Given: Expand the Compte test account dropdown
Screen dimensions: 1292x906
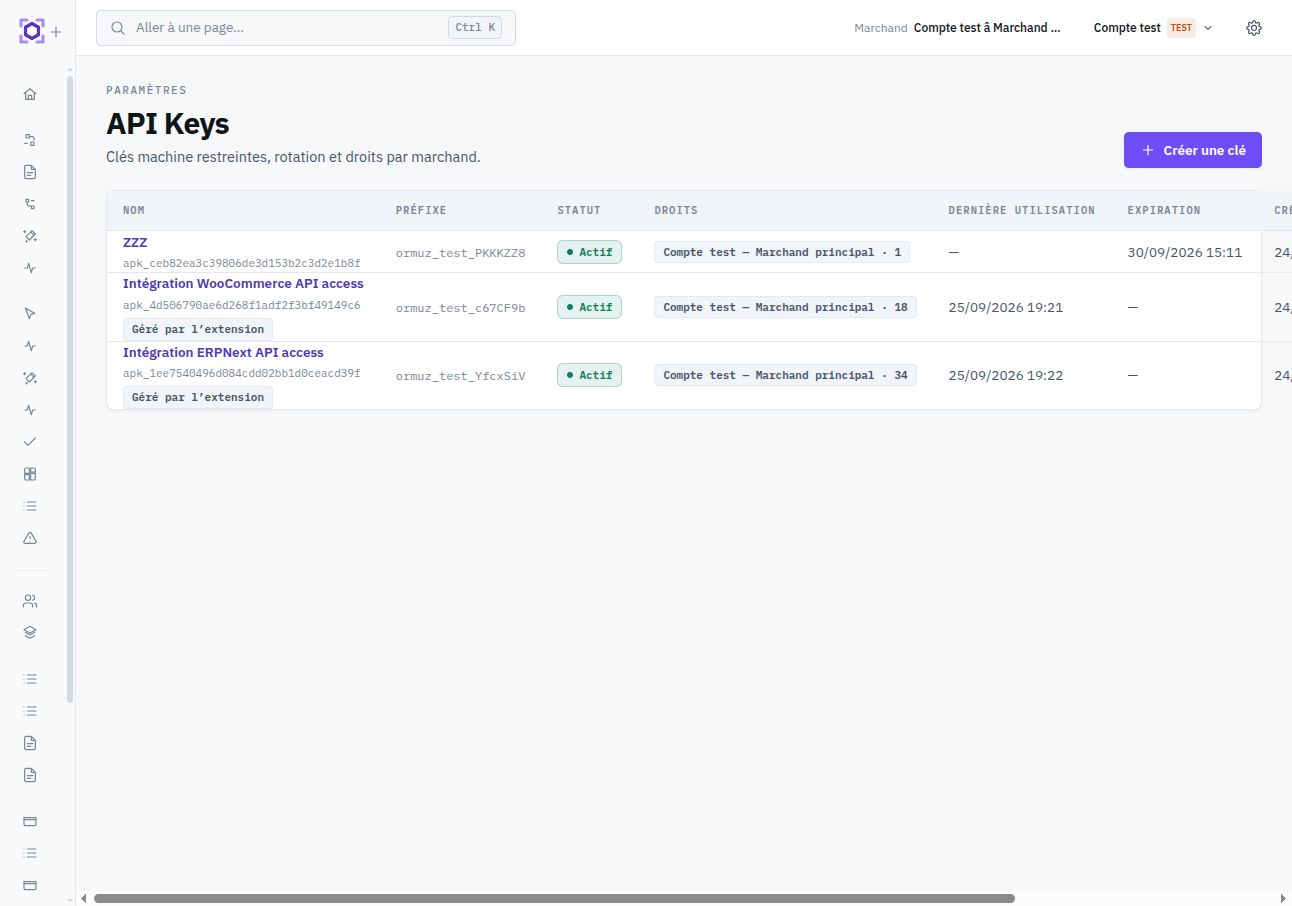Looking at the screenshot, I should pos(1153,28).
